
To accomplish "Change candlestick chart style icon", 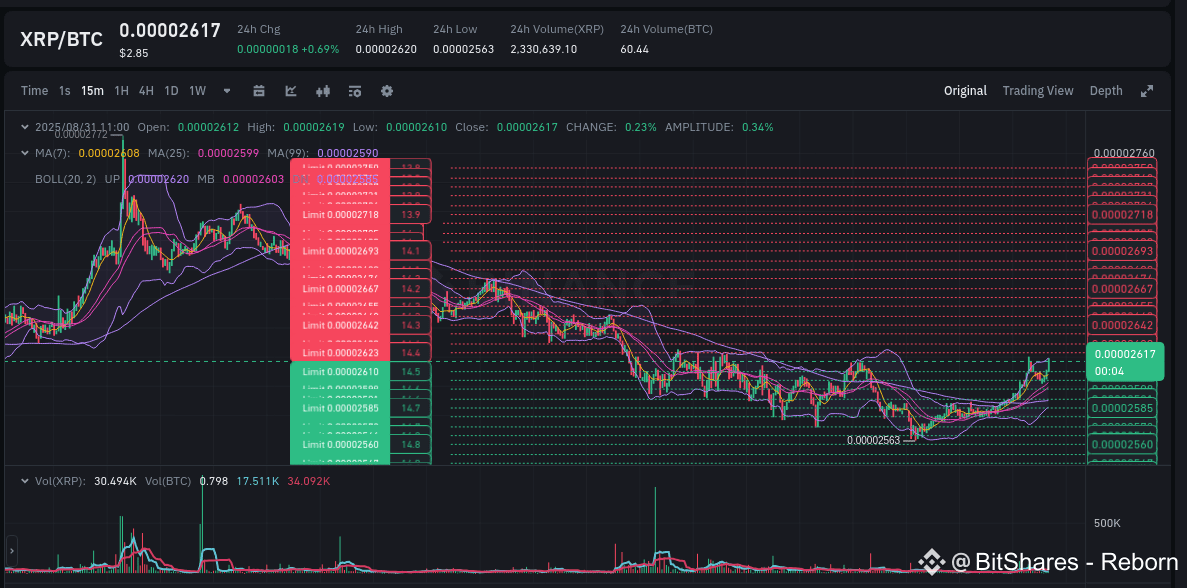I will (323, 91).
